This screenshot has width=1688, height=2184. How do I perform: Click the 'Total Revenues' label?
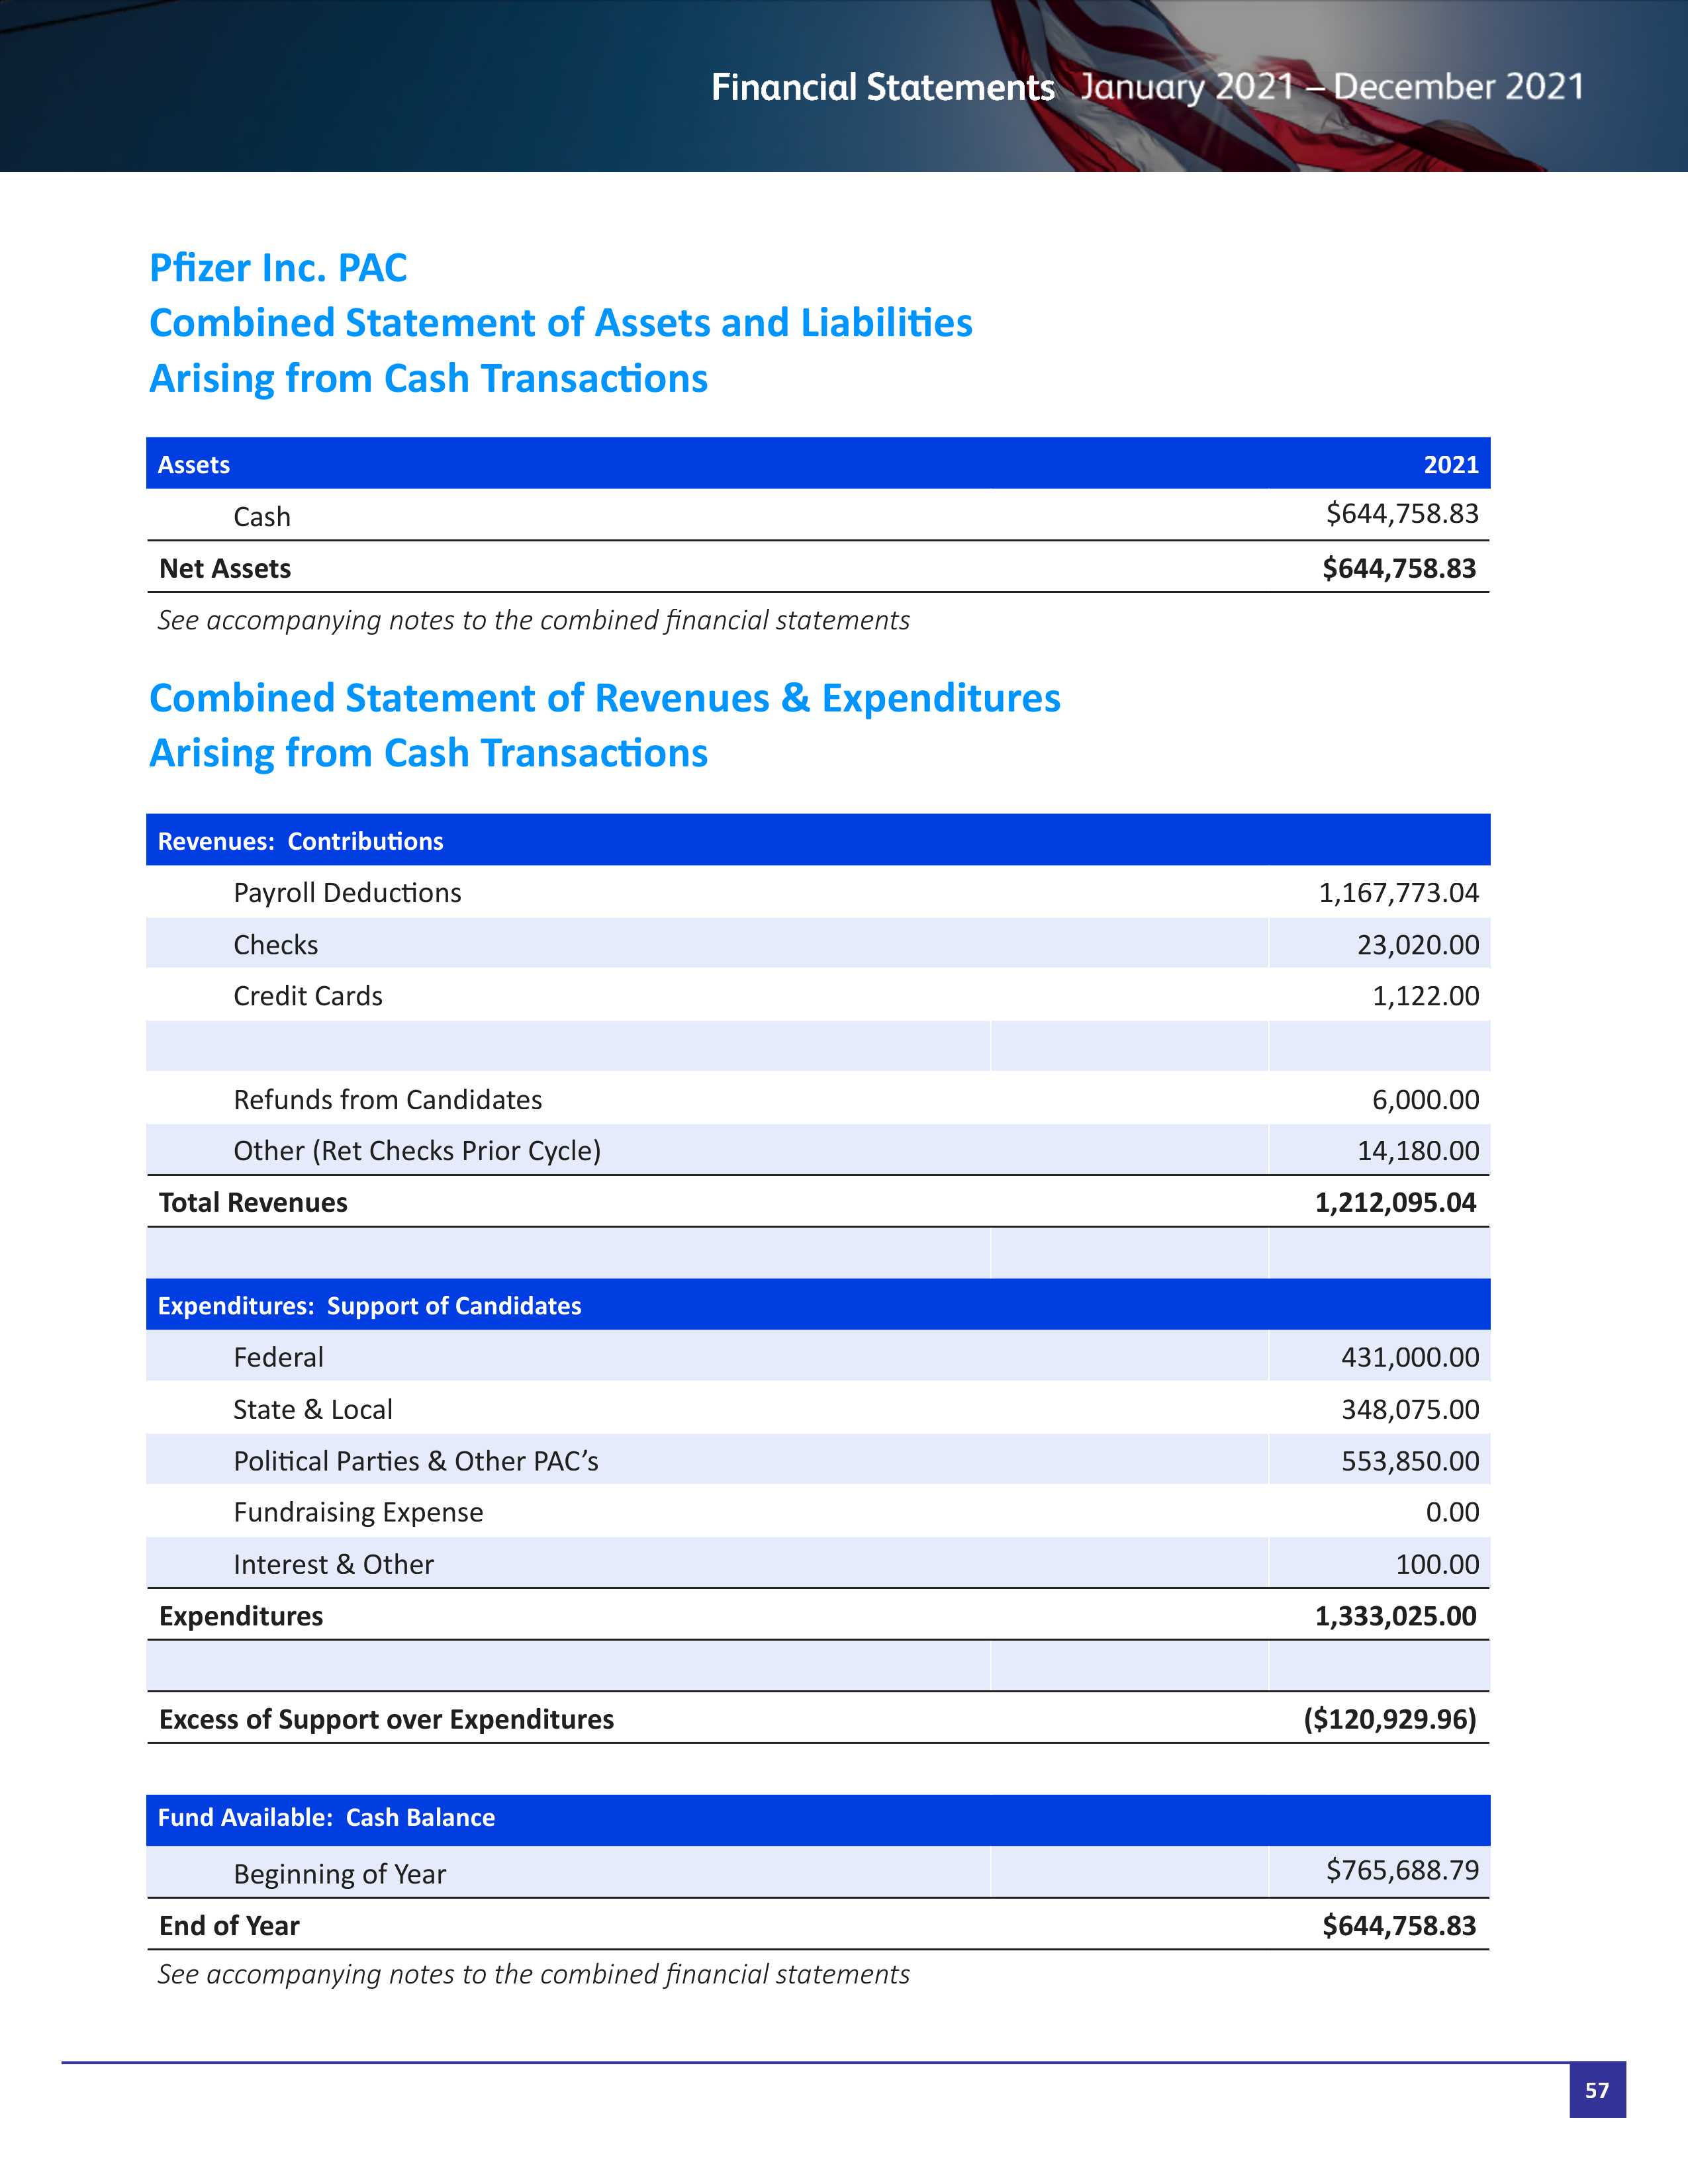[x=253, y=1203]
